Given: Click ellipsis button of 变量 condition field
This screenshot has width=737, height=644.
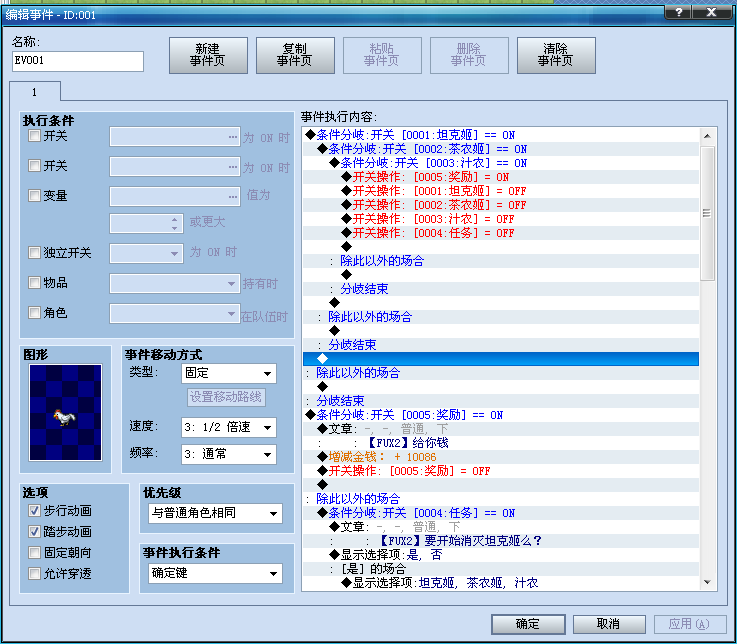Looking at the screenshot, I should pos(233,196).
